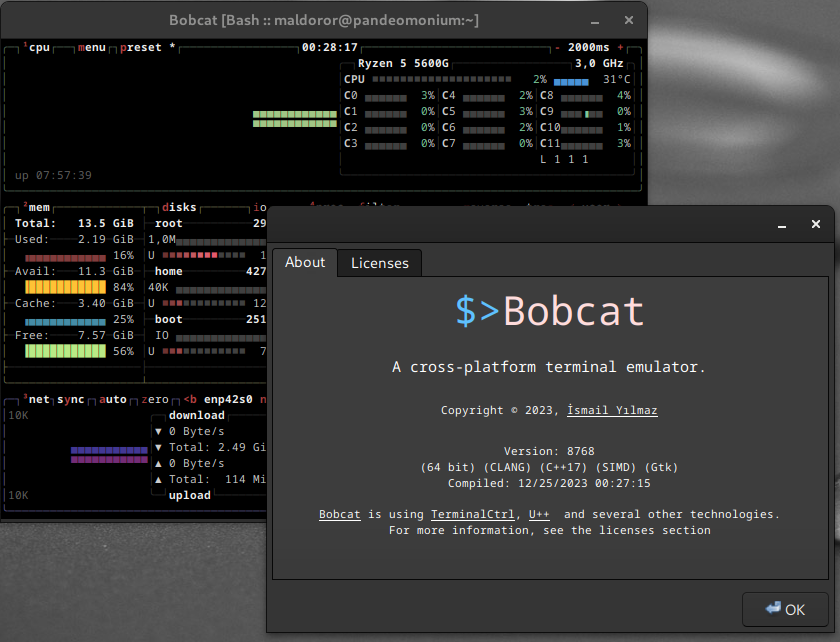This screenshot has width=840, height=642.
Task: Click the disks panel header
Action: [x=179, y=207]
